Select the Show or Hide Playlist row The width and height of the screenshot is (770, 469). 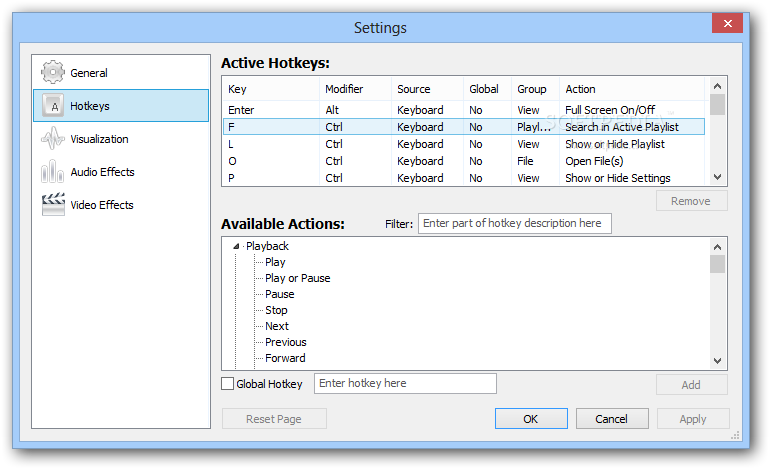click(x=464, y=144)
